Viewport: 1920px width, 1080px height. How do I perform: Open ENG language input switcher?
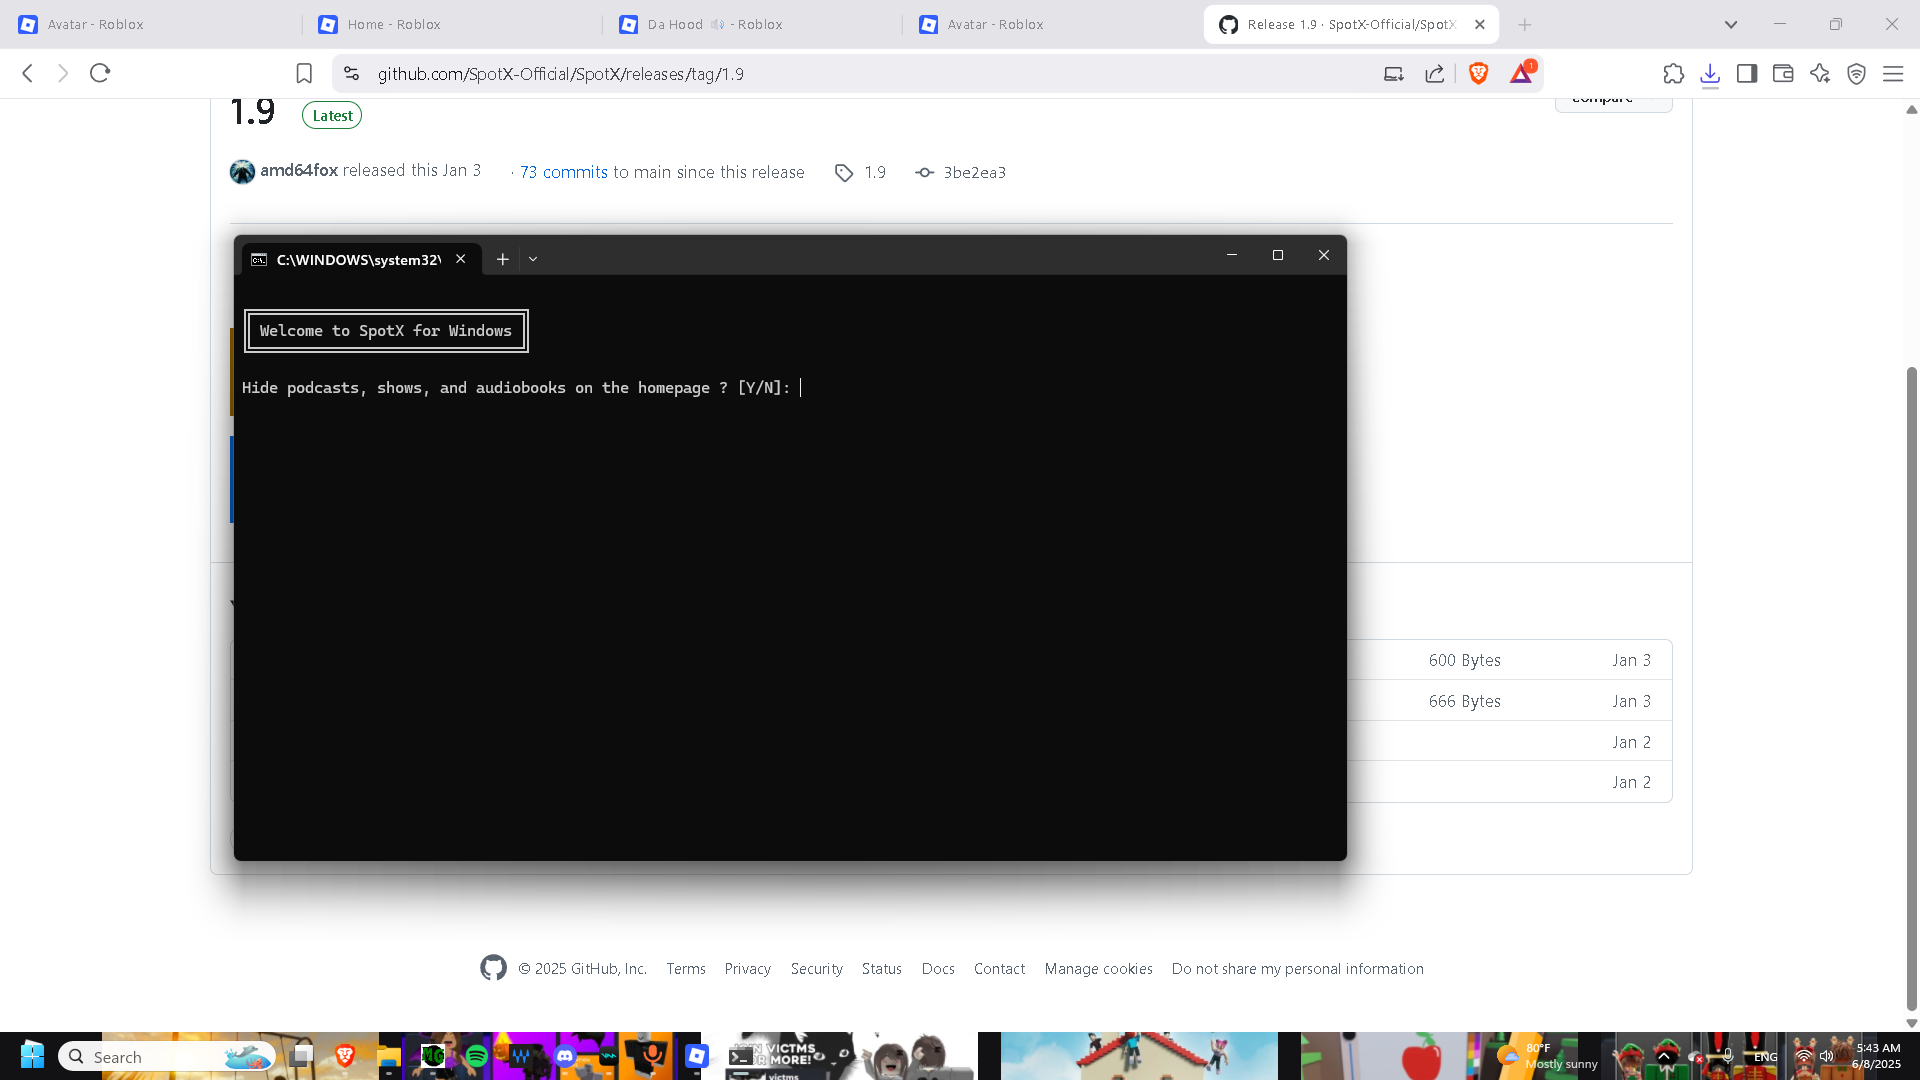coord(1766,1057)
